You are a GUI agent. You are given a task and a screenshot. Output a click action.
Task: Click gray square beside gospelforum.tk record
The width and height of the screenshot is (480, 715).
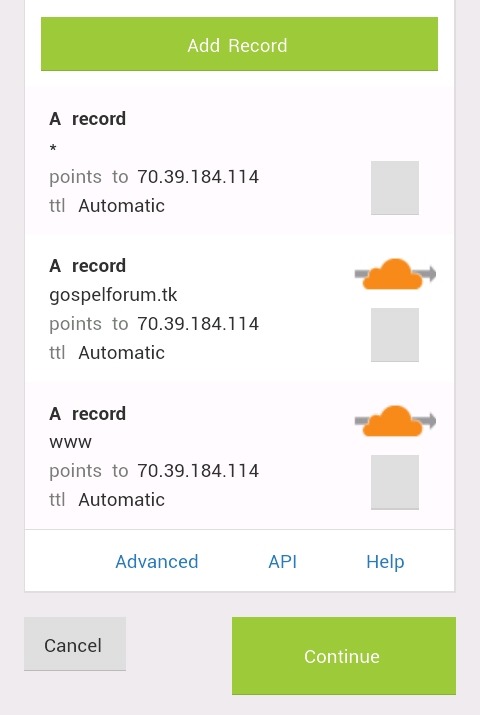395,335
